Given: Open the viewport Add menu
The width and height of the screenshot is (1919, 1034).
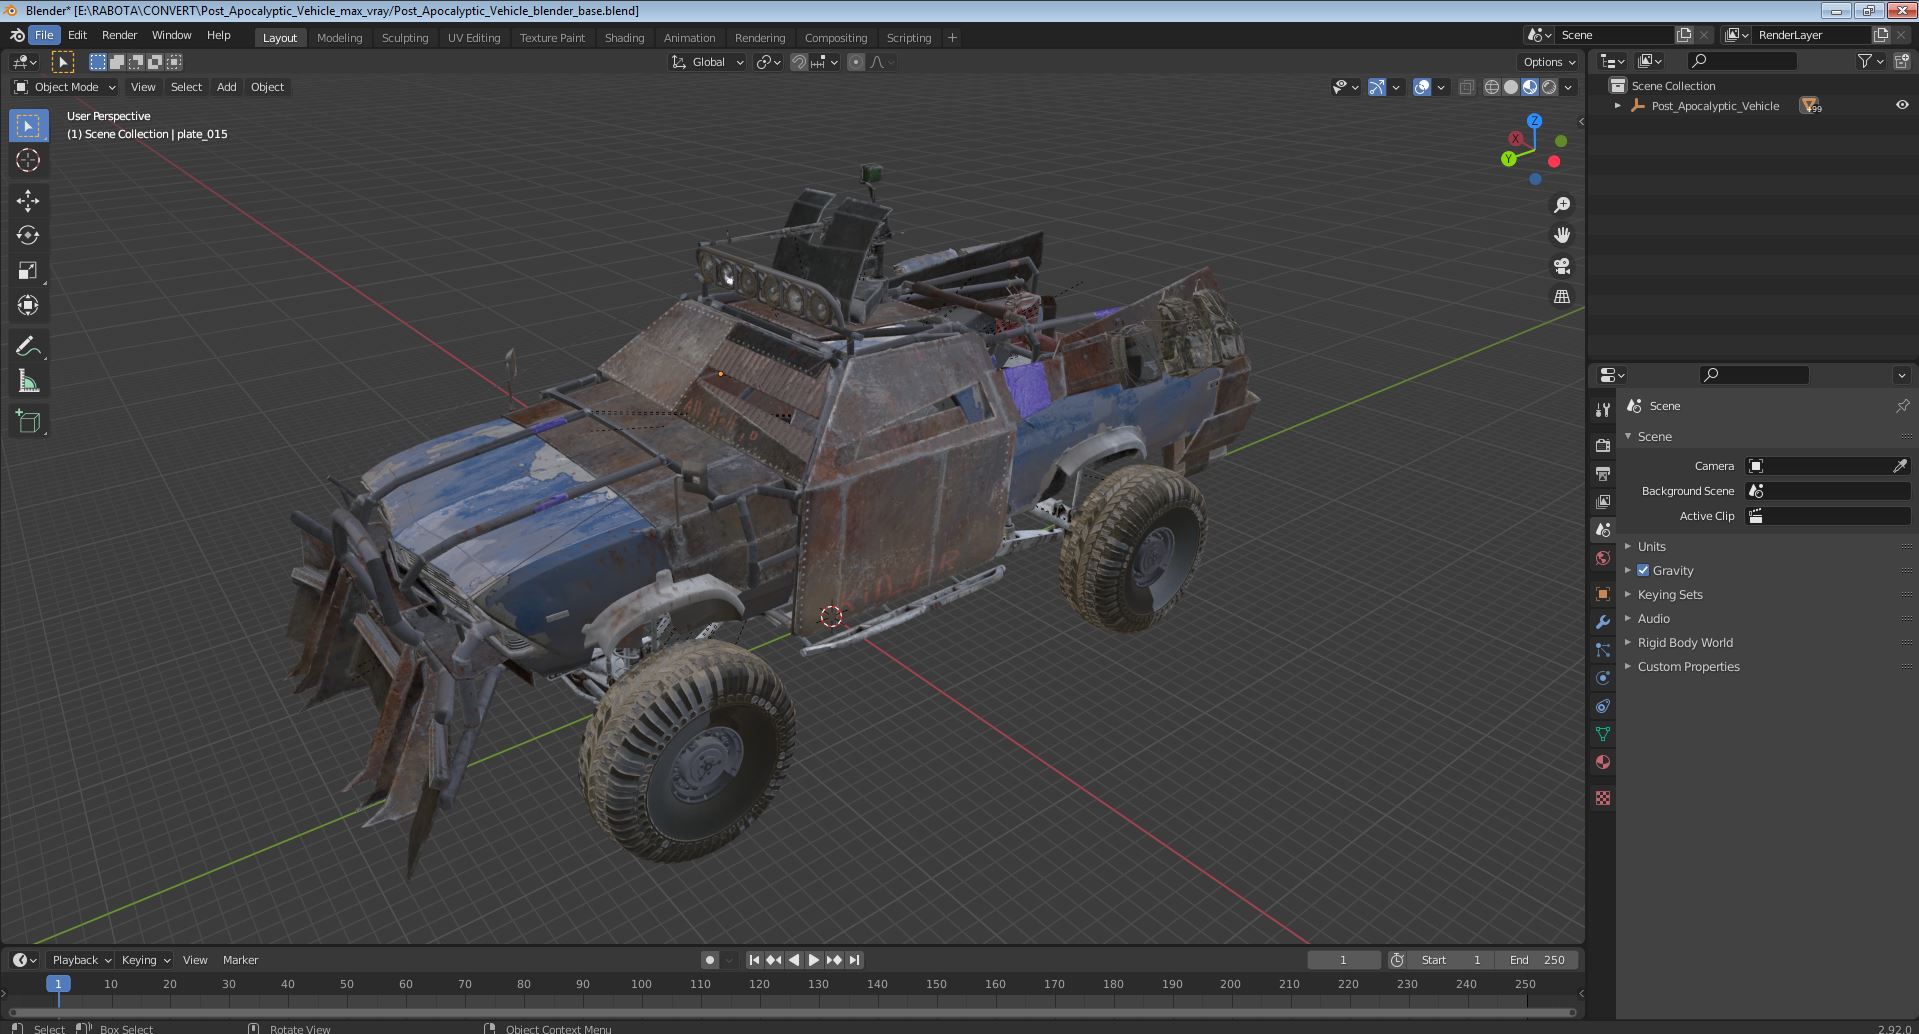Looking at the screenshot, I should (x=226, y=87).
